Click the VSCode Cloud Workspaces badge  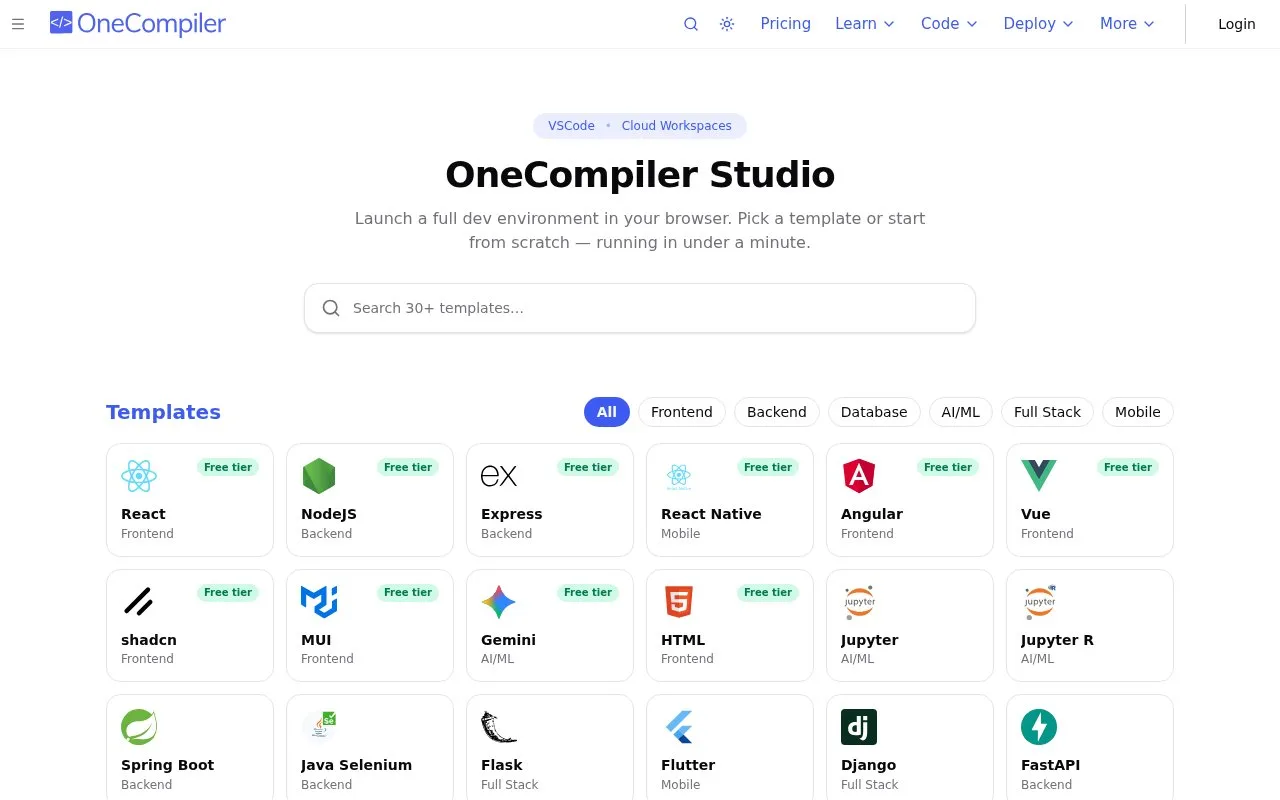click(640, 126)
